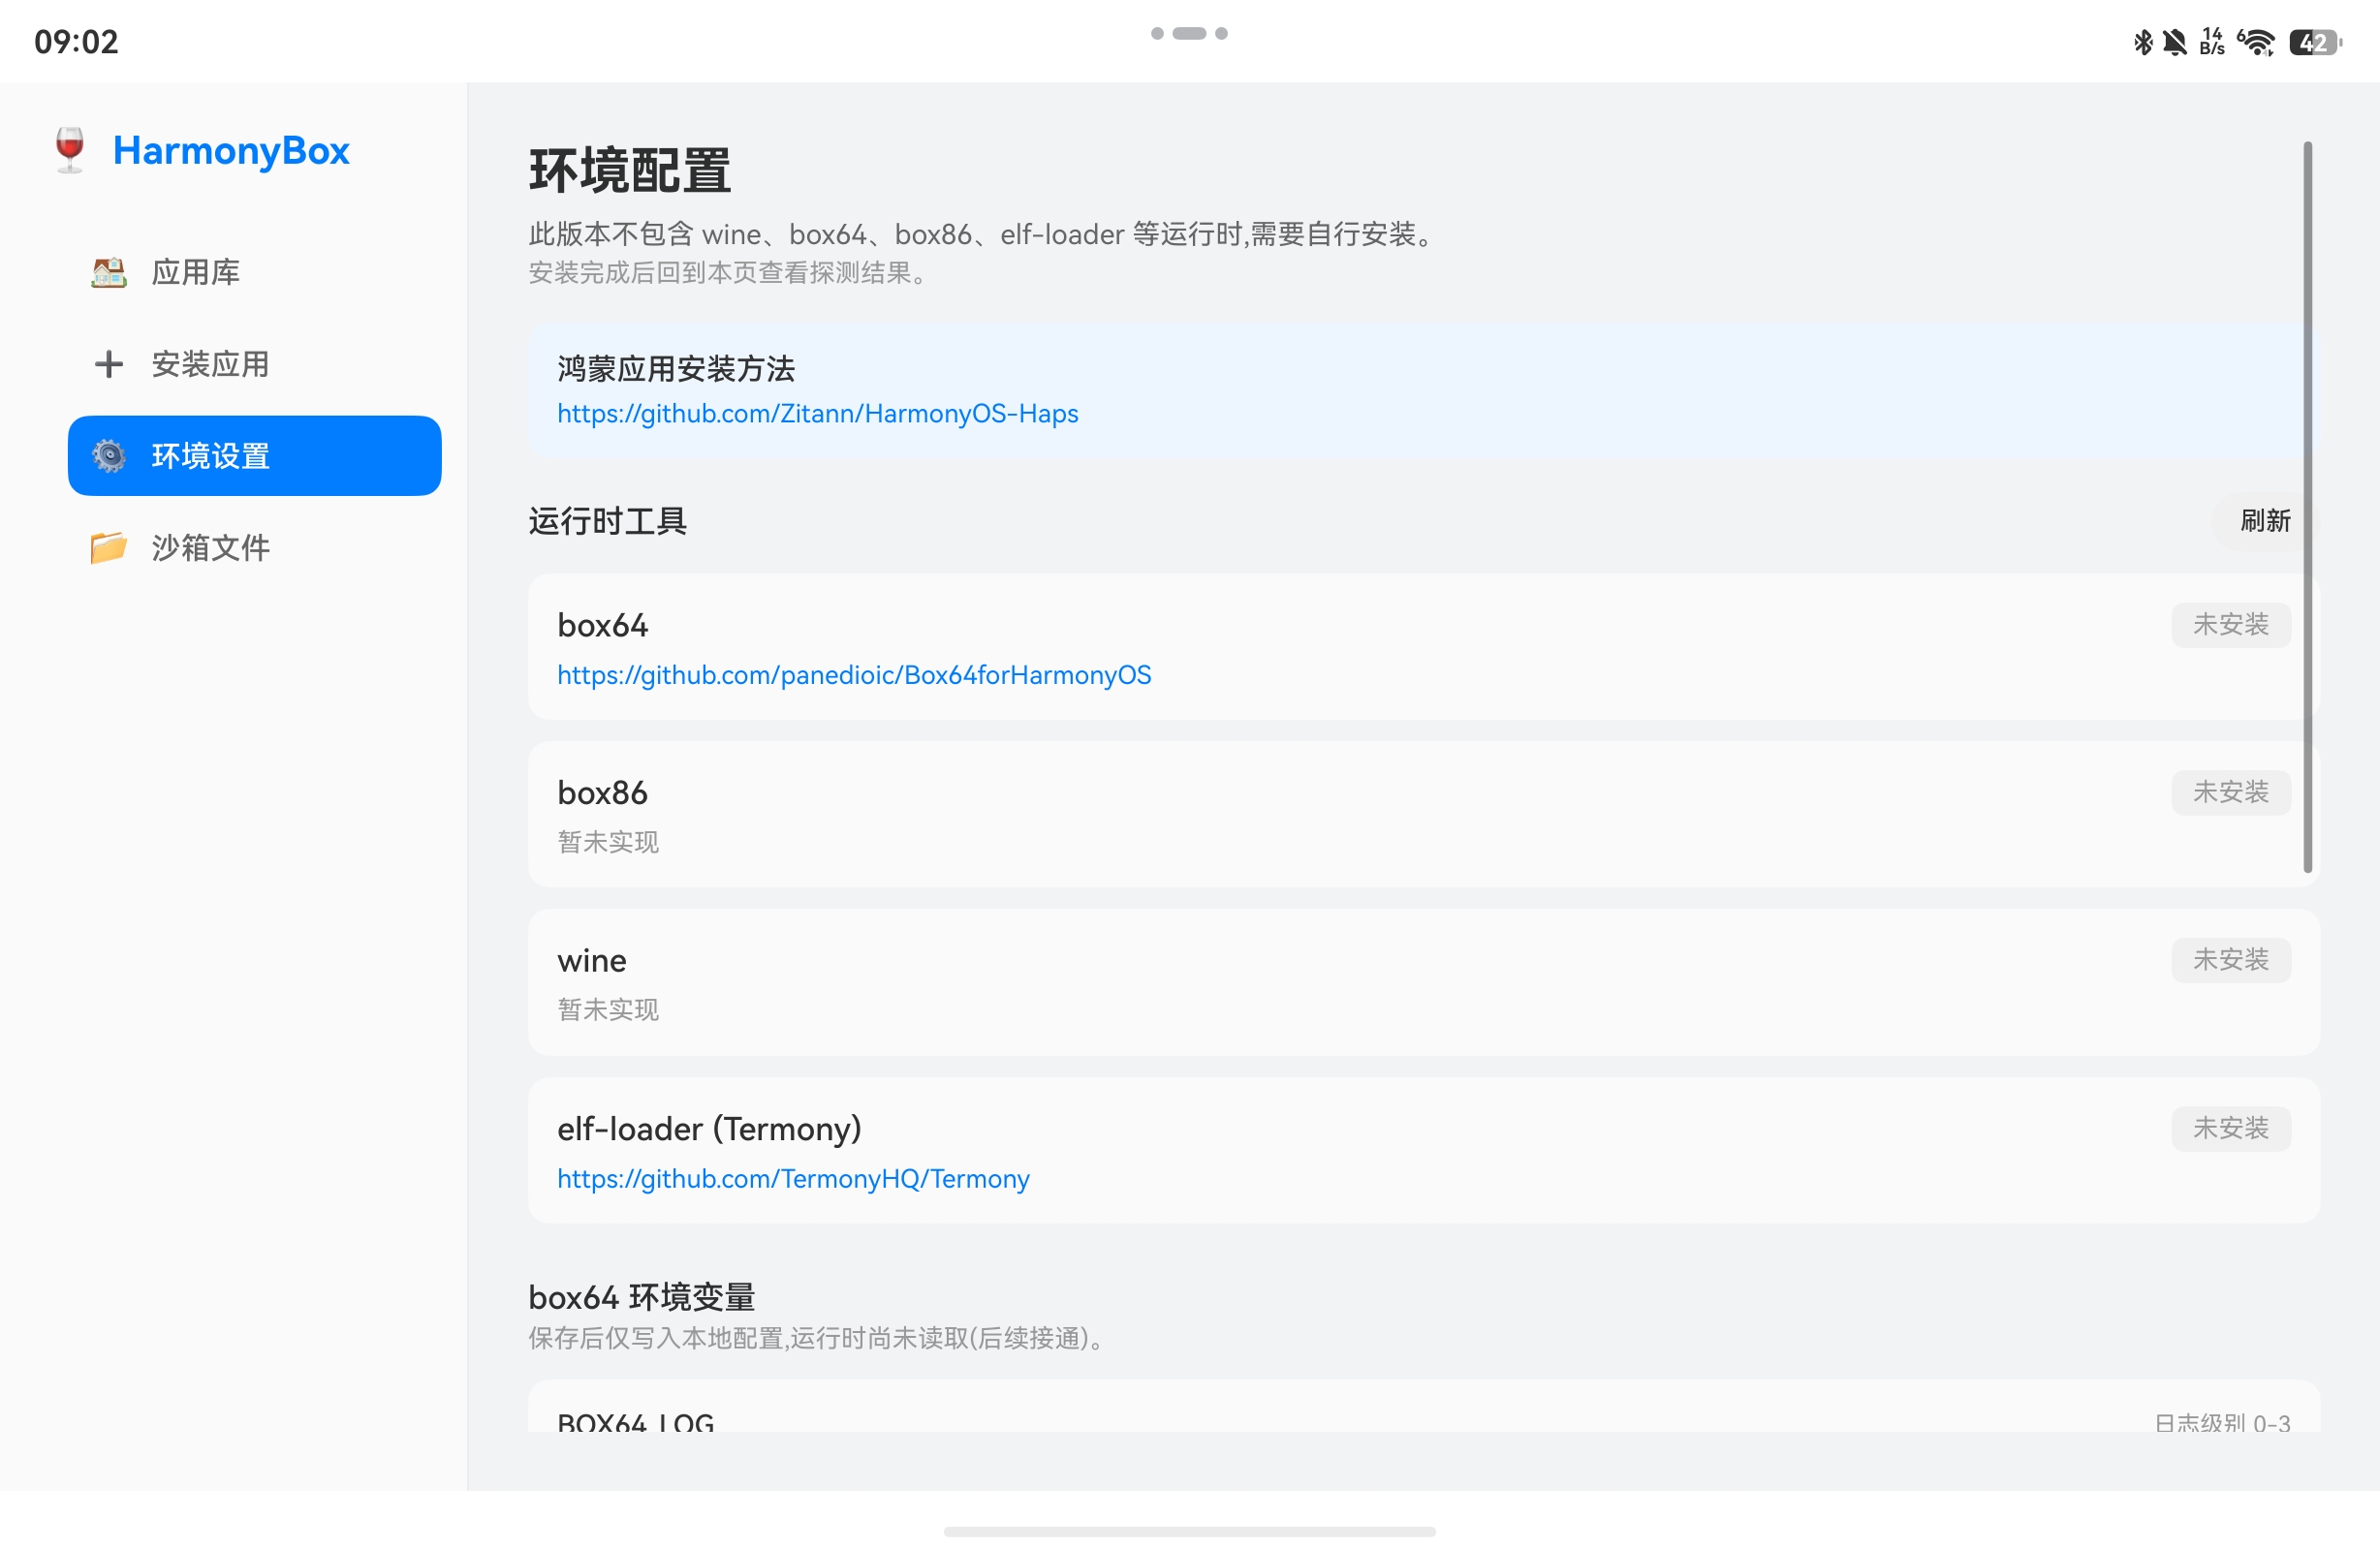Click the 鸿蒙应用安装方法 heading

676,369
